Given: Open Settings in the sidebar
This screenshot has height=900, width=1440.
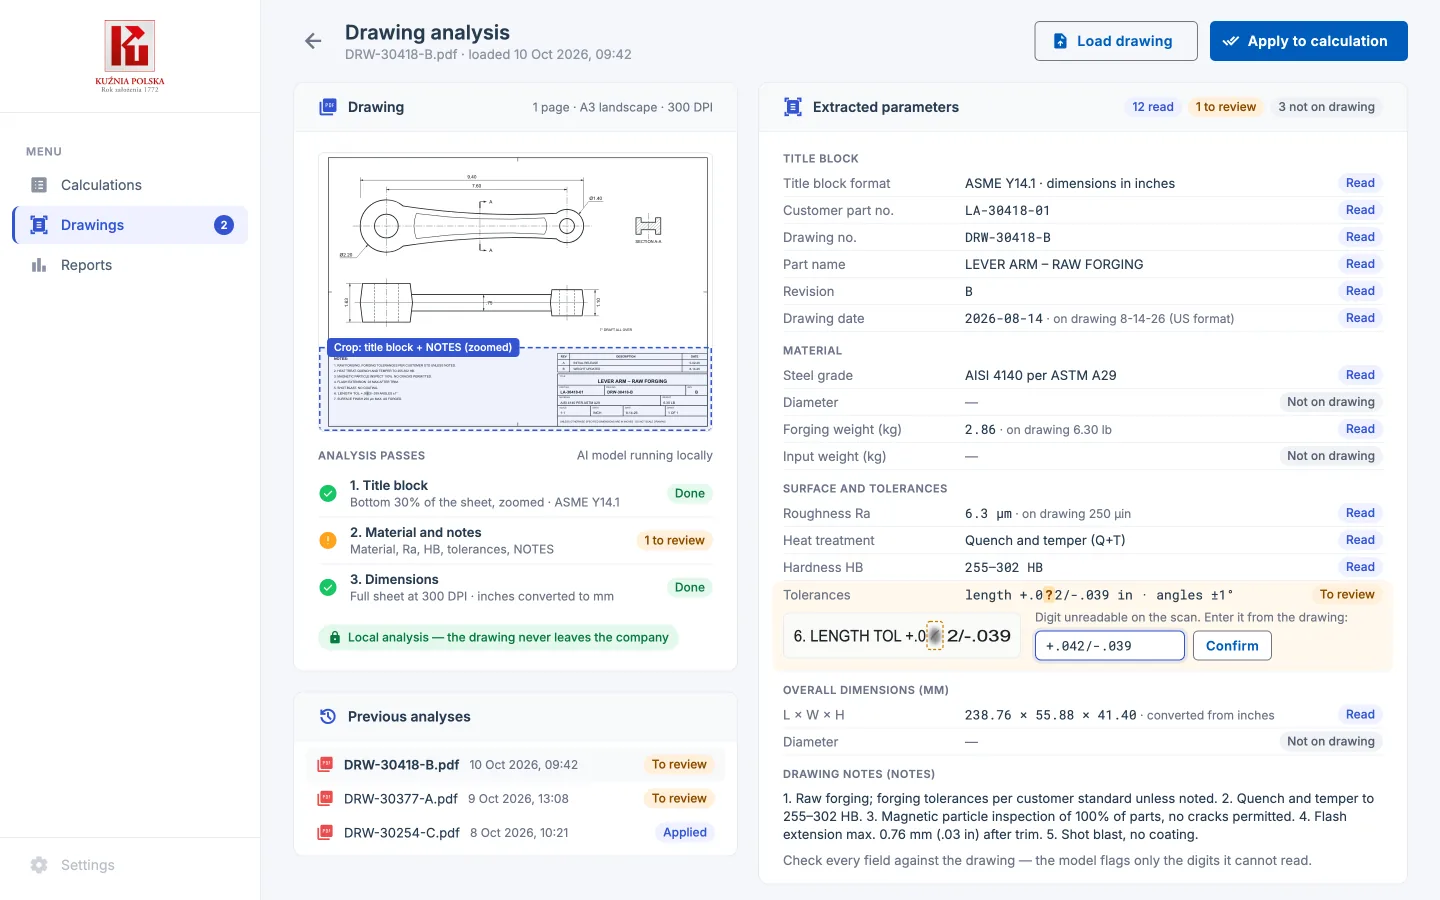Looking at the screenshot, I should [x=130, y=865].
